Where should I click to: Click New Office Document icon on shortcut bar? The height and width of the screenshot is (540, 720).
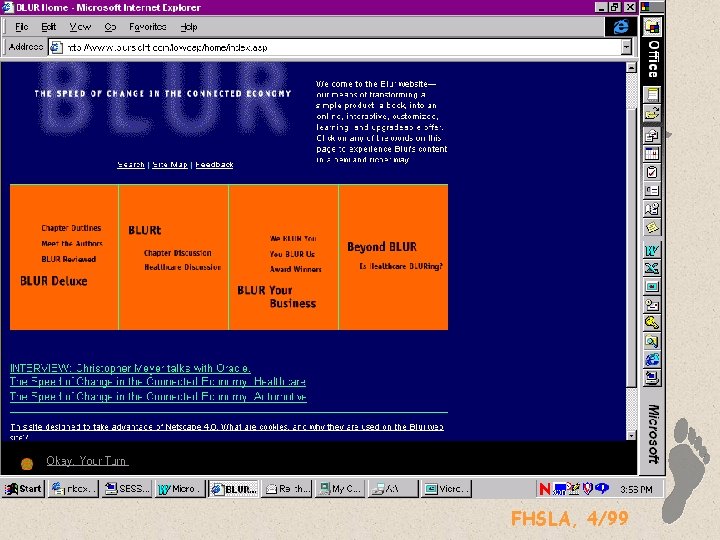[652, 94]
